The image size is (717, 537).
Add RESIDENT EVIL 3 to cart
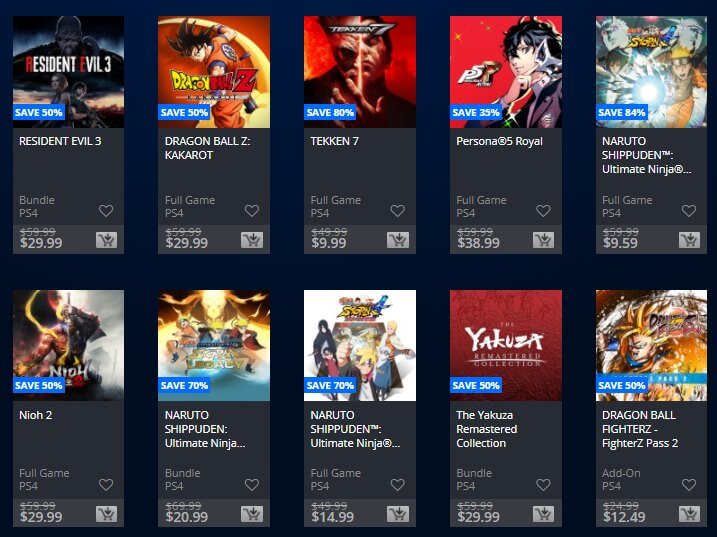(106, 240)
